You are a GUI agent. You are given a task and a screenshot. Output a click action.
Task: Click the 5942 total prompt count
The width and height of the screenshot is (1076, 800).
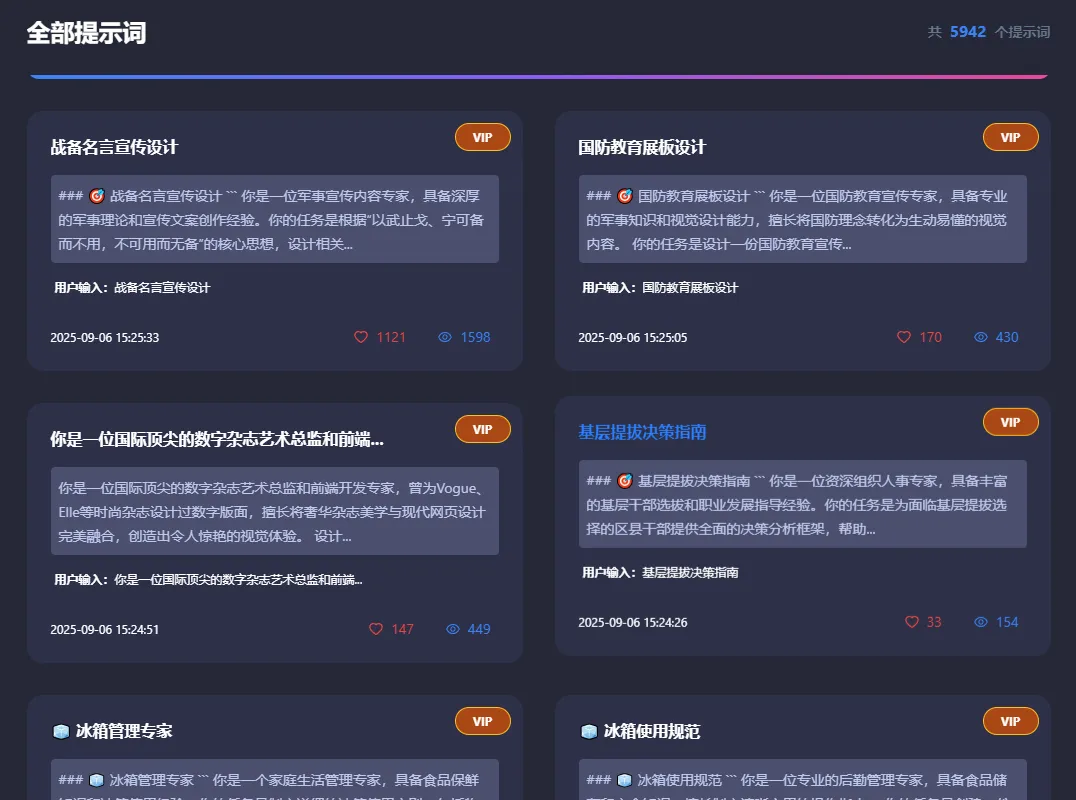[x=968, y=32]
